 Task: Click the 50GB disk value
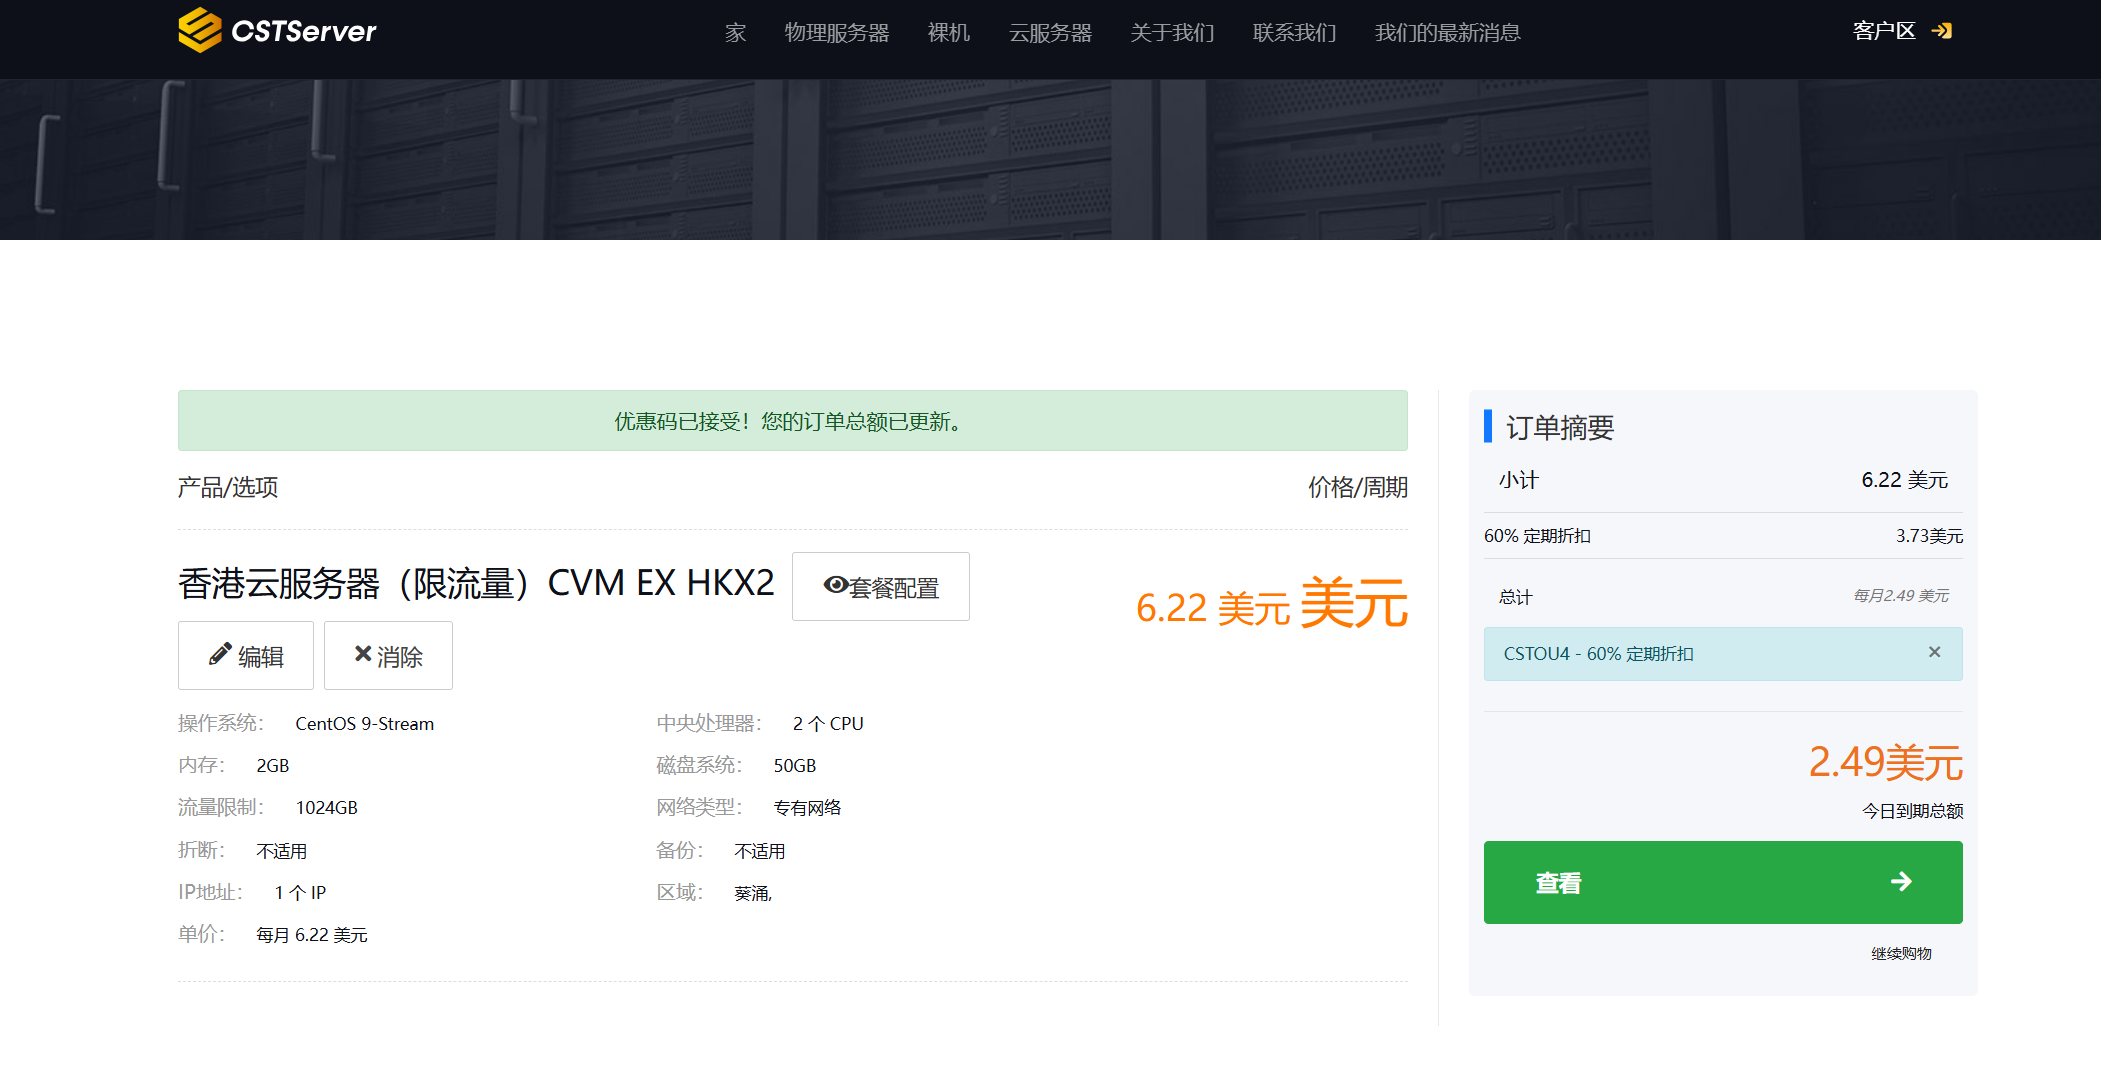point(794,766)
